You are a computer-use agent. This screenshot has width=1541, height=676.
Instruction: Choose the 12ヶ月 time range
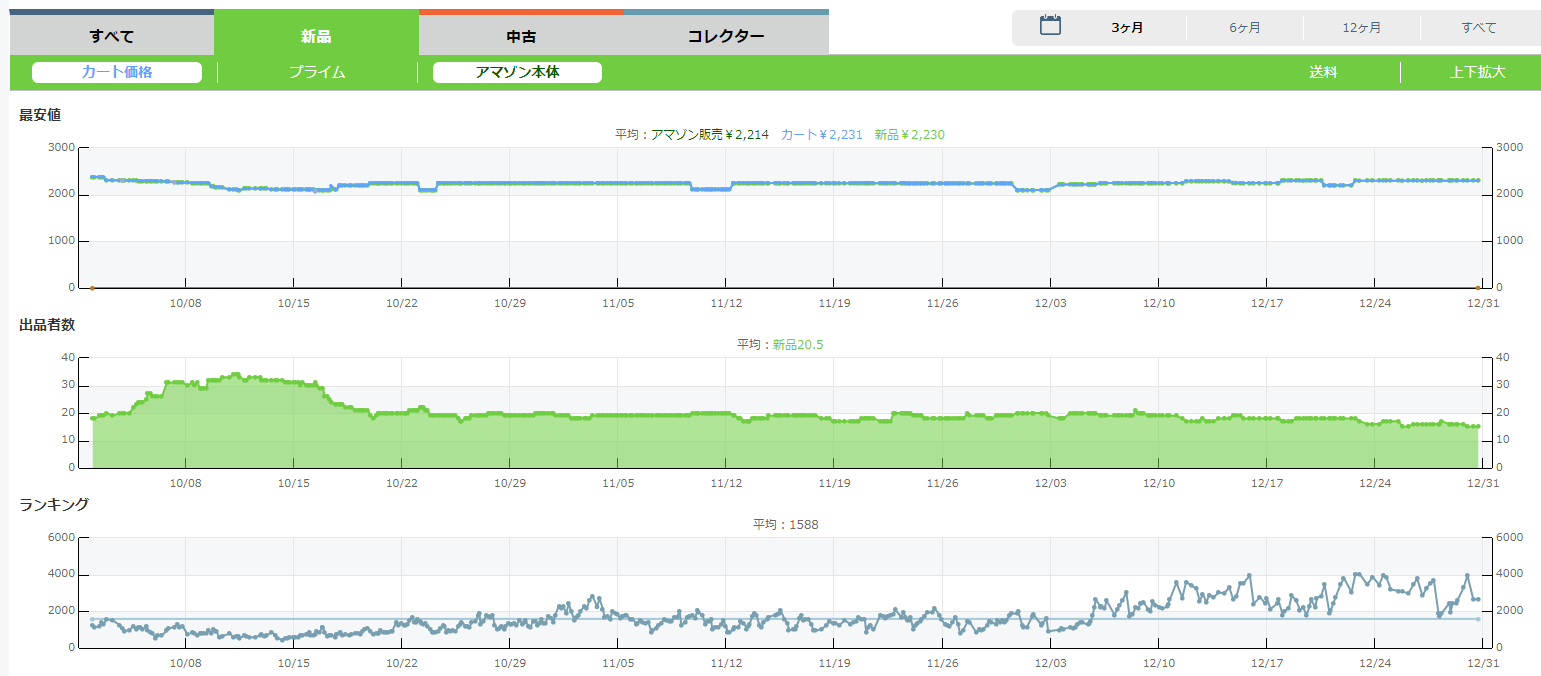point(1362,28)
